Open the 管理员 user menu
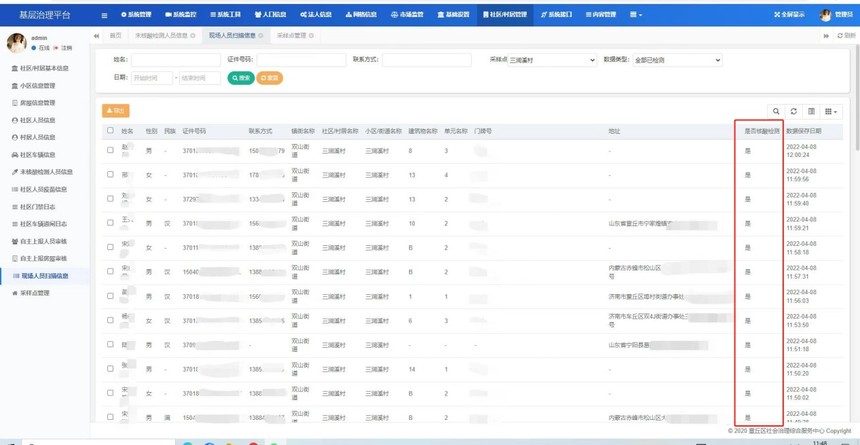The width and height of the screenshot is (860, 445). tap(836, 15)
